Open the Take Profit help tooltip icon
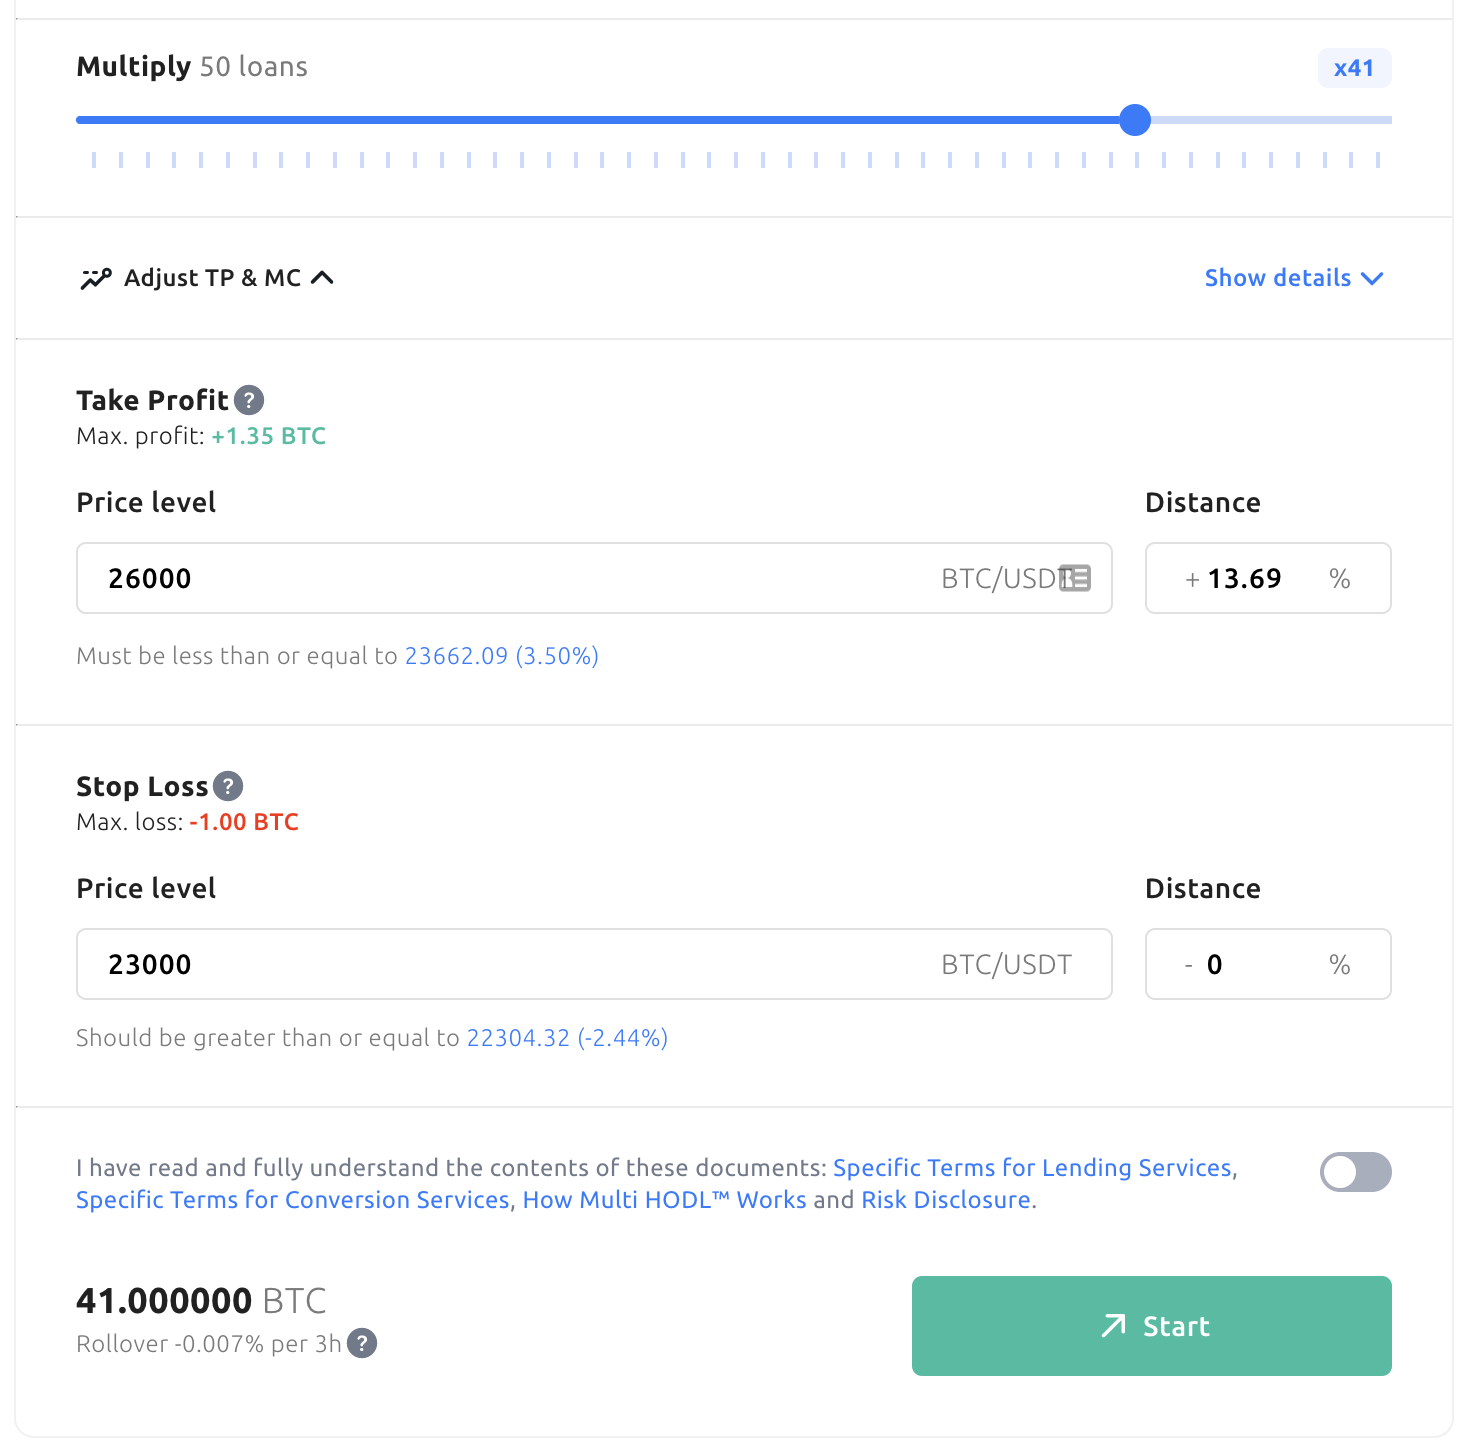 [249, 400]
